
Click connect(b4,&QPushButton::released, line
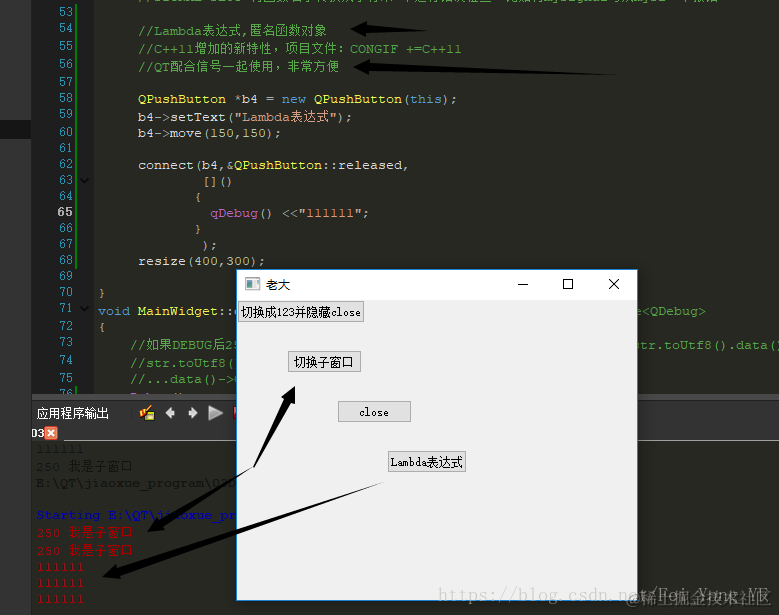pos(273,165)
